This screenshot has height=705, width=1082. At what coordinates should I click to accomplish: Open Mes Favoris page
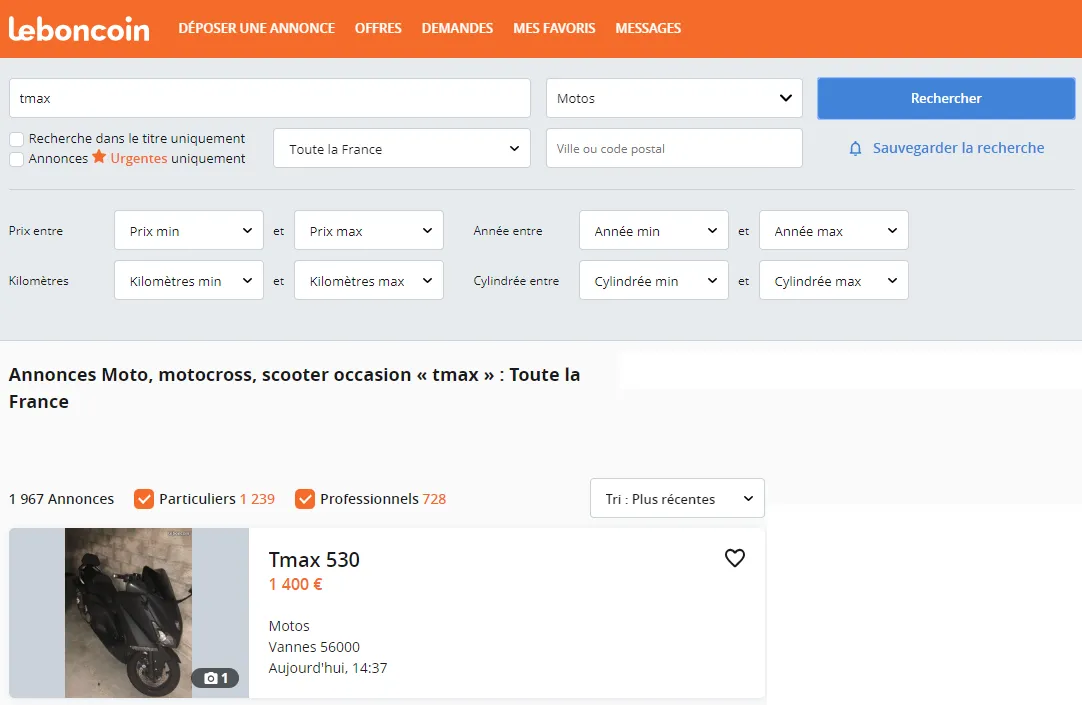554,28
